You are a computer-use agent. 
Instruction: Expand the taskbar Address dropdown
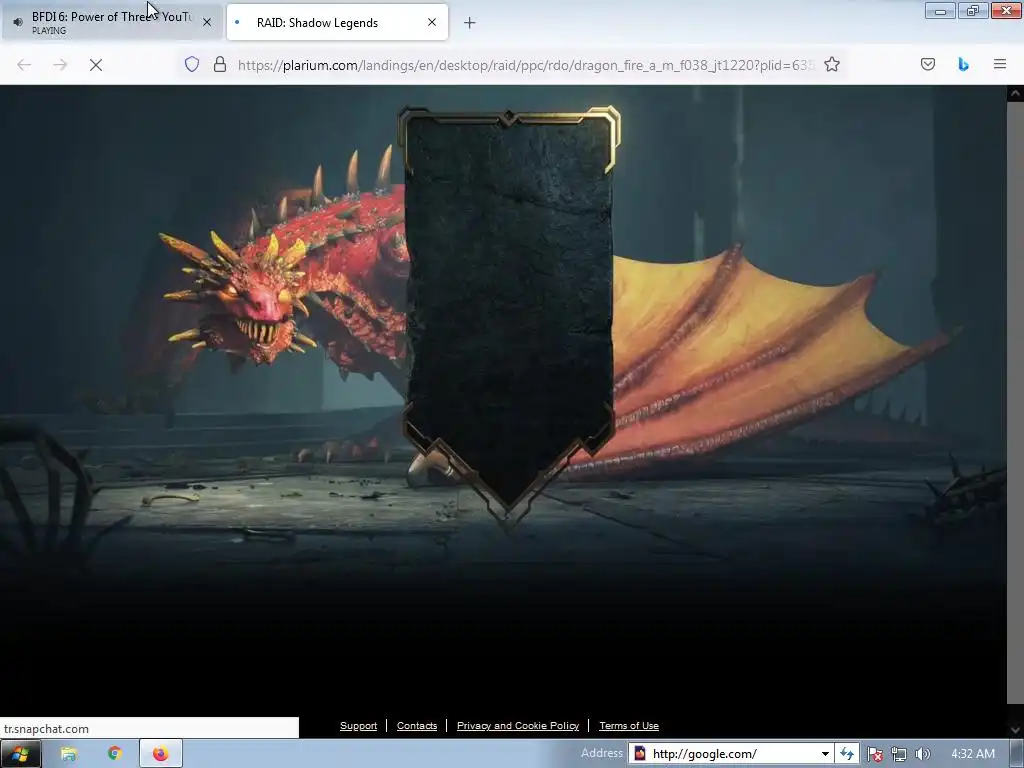[x=825, y=754]
